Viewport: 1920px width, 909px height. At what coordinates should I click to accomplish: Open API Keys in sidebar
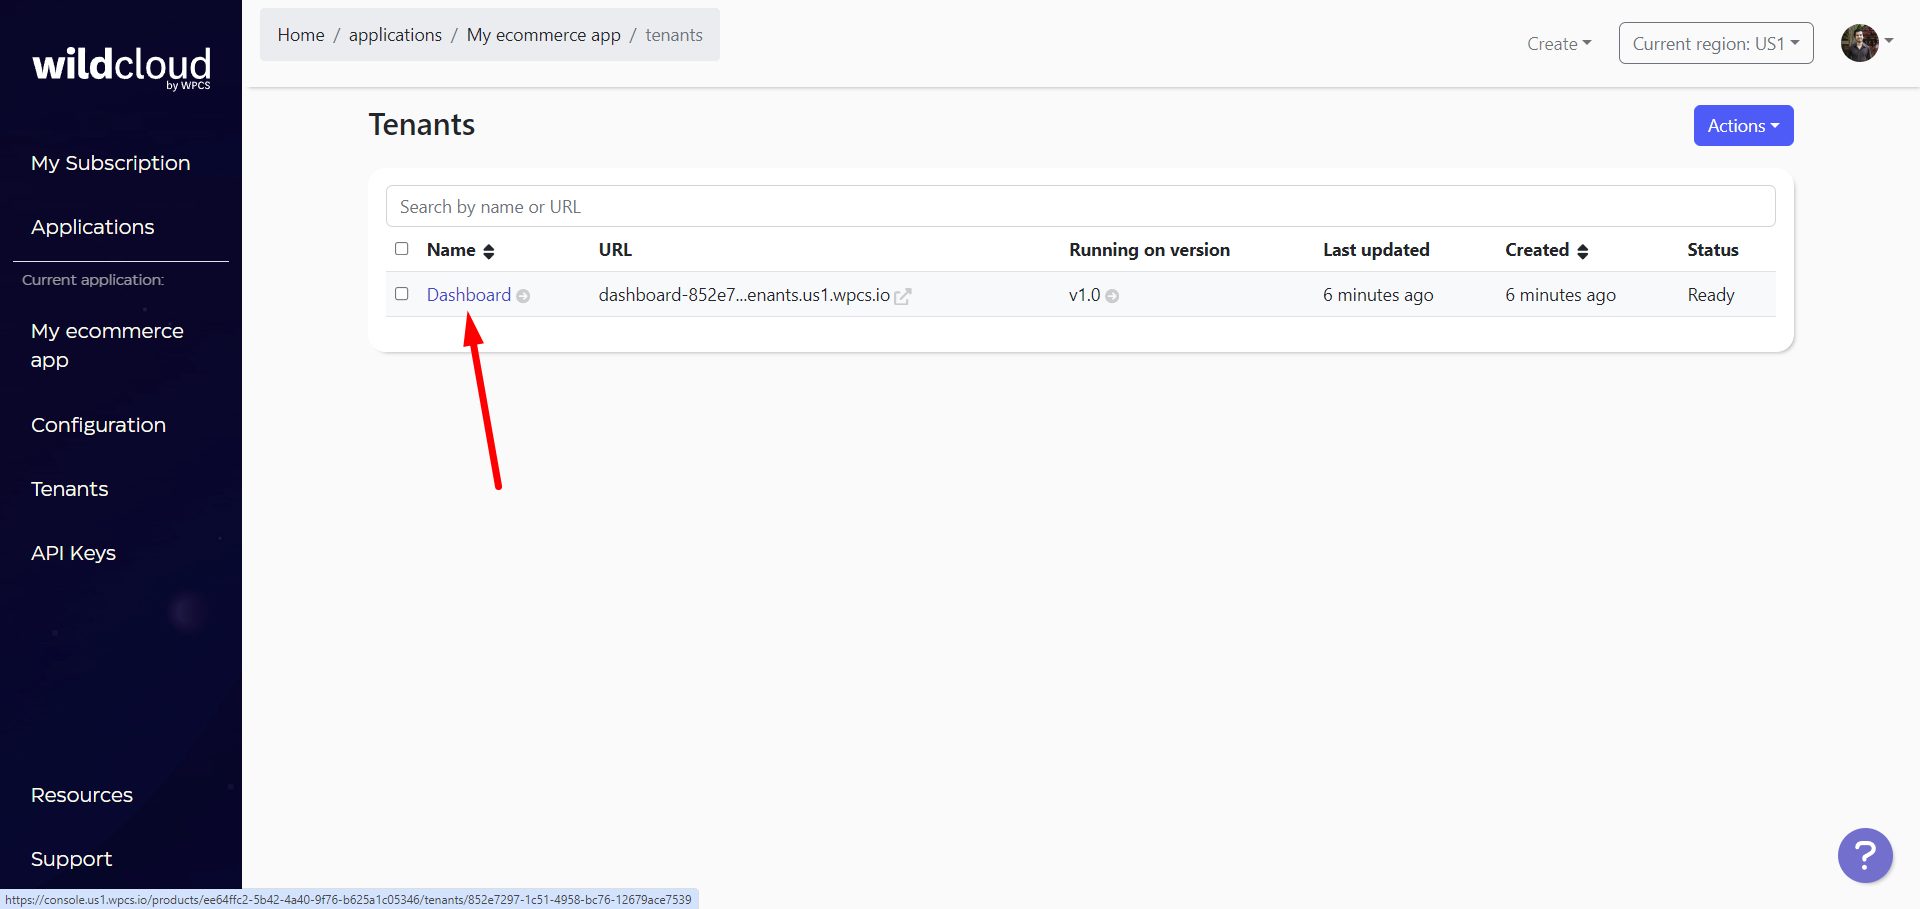73,553
